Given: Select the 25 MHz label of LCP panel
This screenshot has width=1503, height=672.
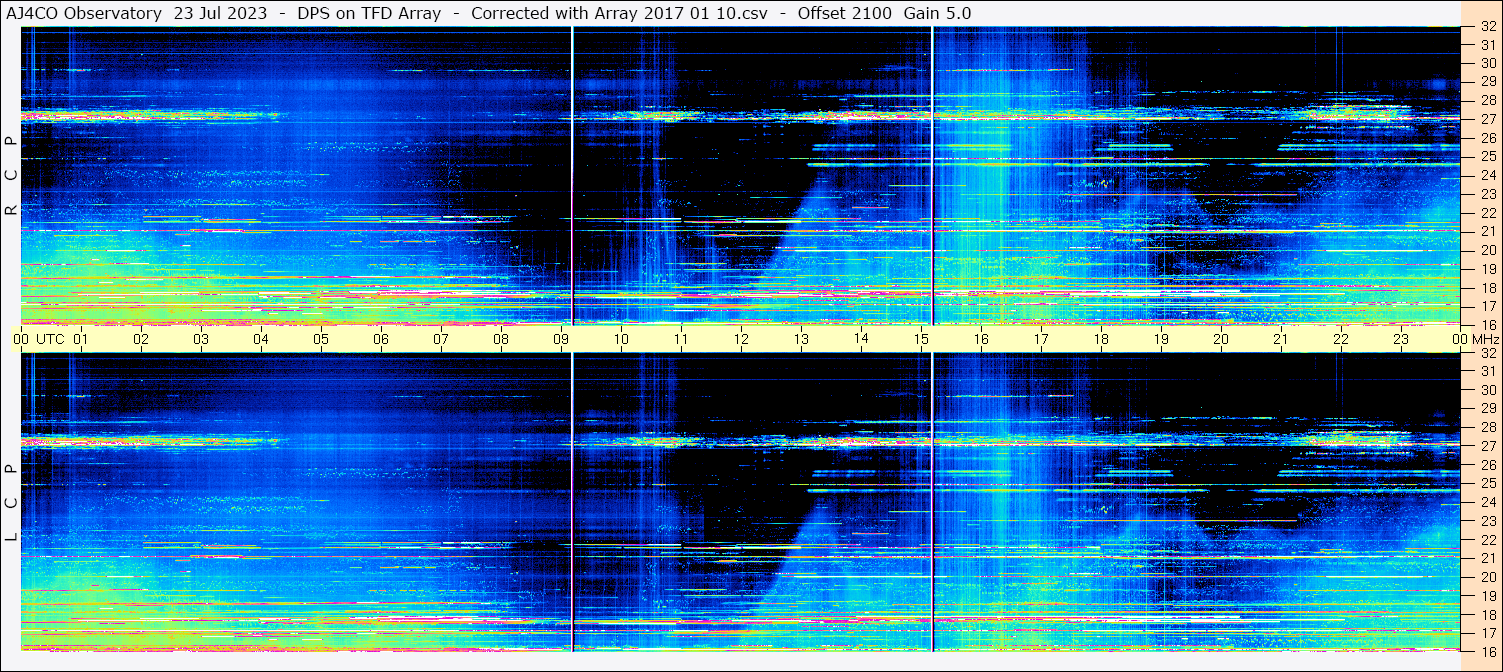Looking at the screenshot, I should click(1488, 483).
